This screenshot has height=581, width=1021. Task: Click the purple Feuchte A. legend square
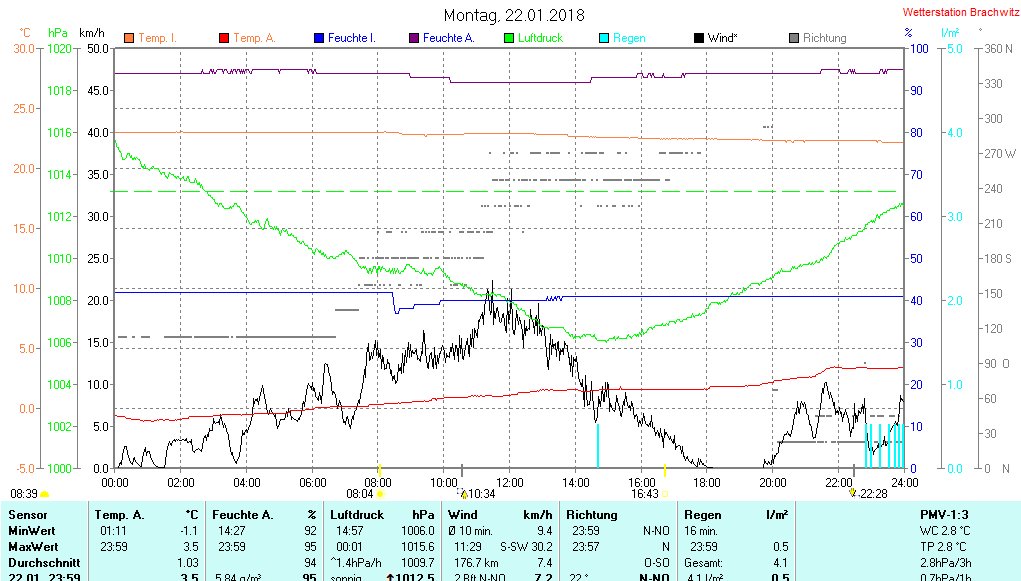(x=413, y=38)
